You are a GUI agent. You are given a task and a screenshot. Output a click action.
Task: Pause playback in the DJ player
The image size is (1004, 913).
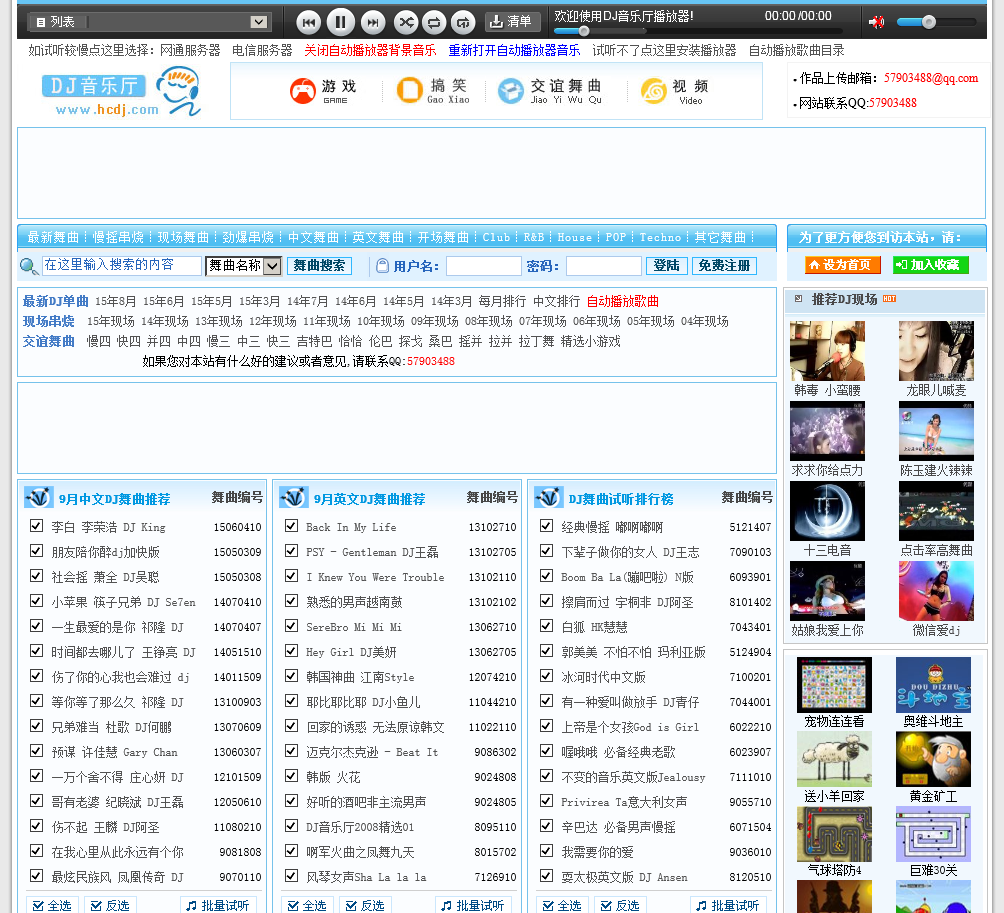tap(341, 22)
